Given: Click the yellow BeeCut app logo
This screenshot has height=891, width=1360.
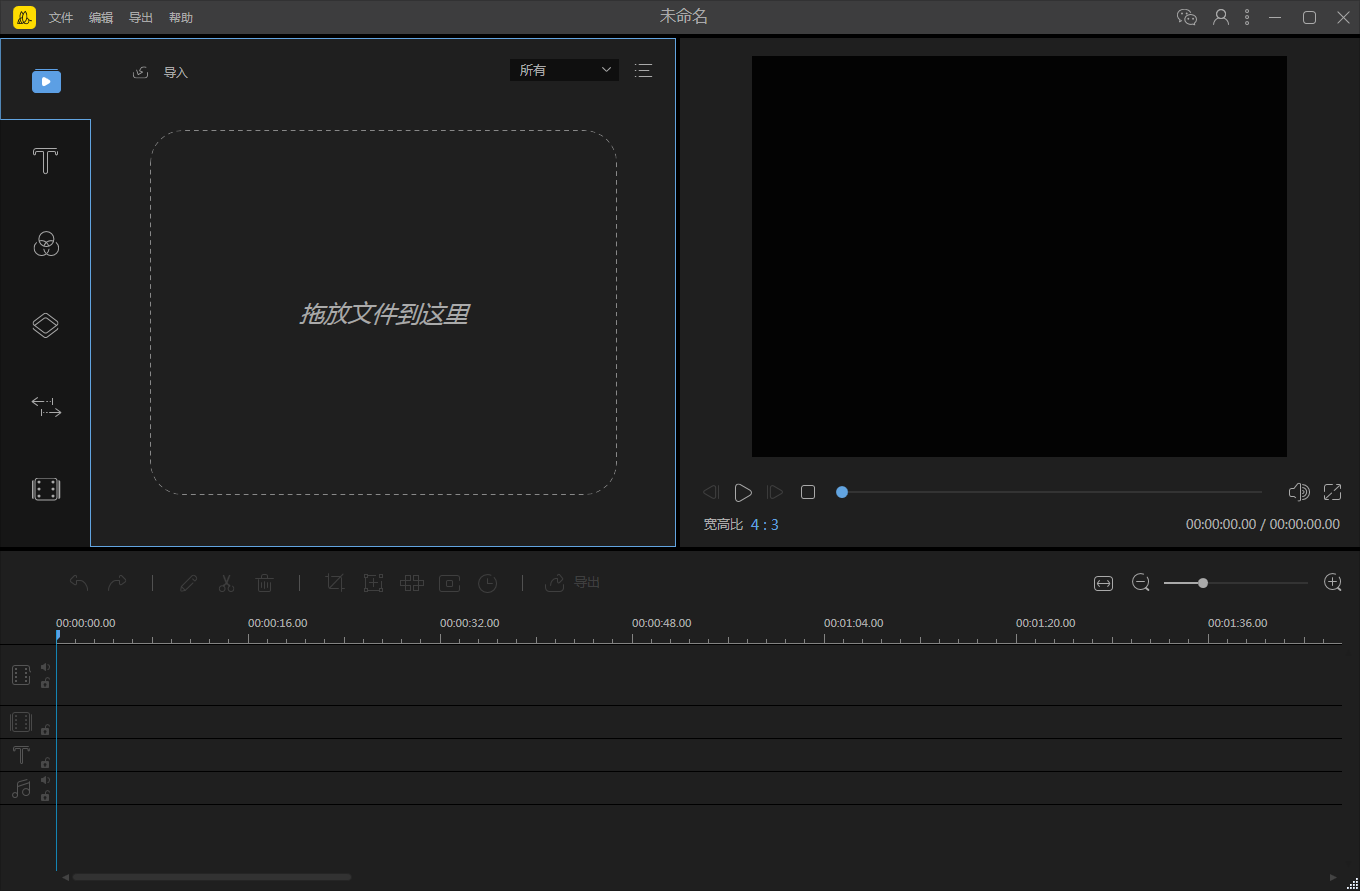Looking at the screenshot, I should (x=25, y=17).
